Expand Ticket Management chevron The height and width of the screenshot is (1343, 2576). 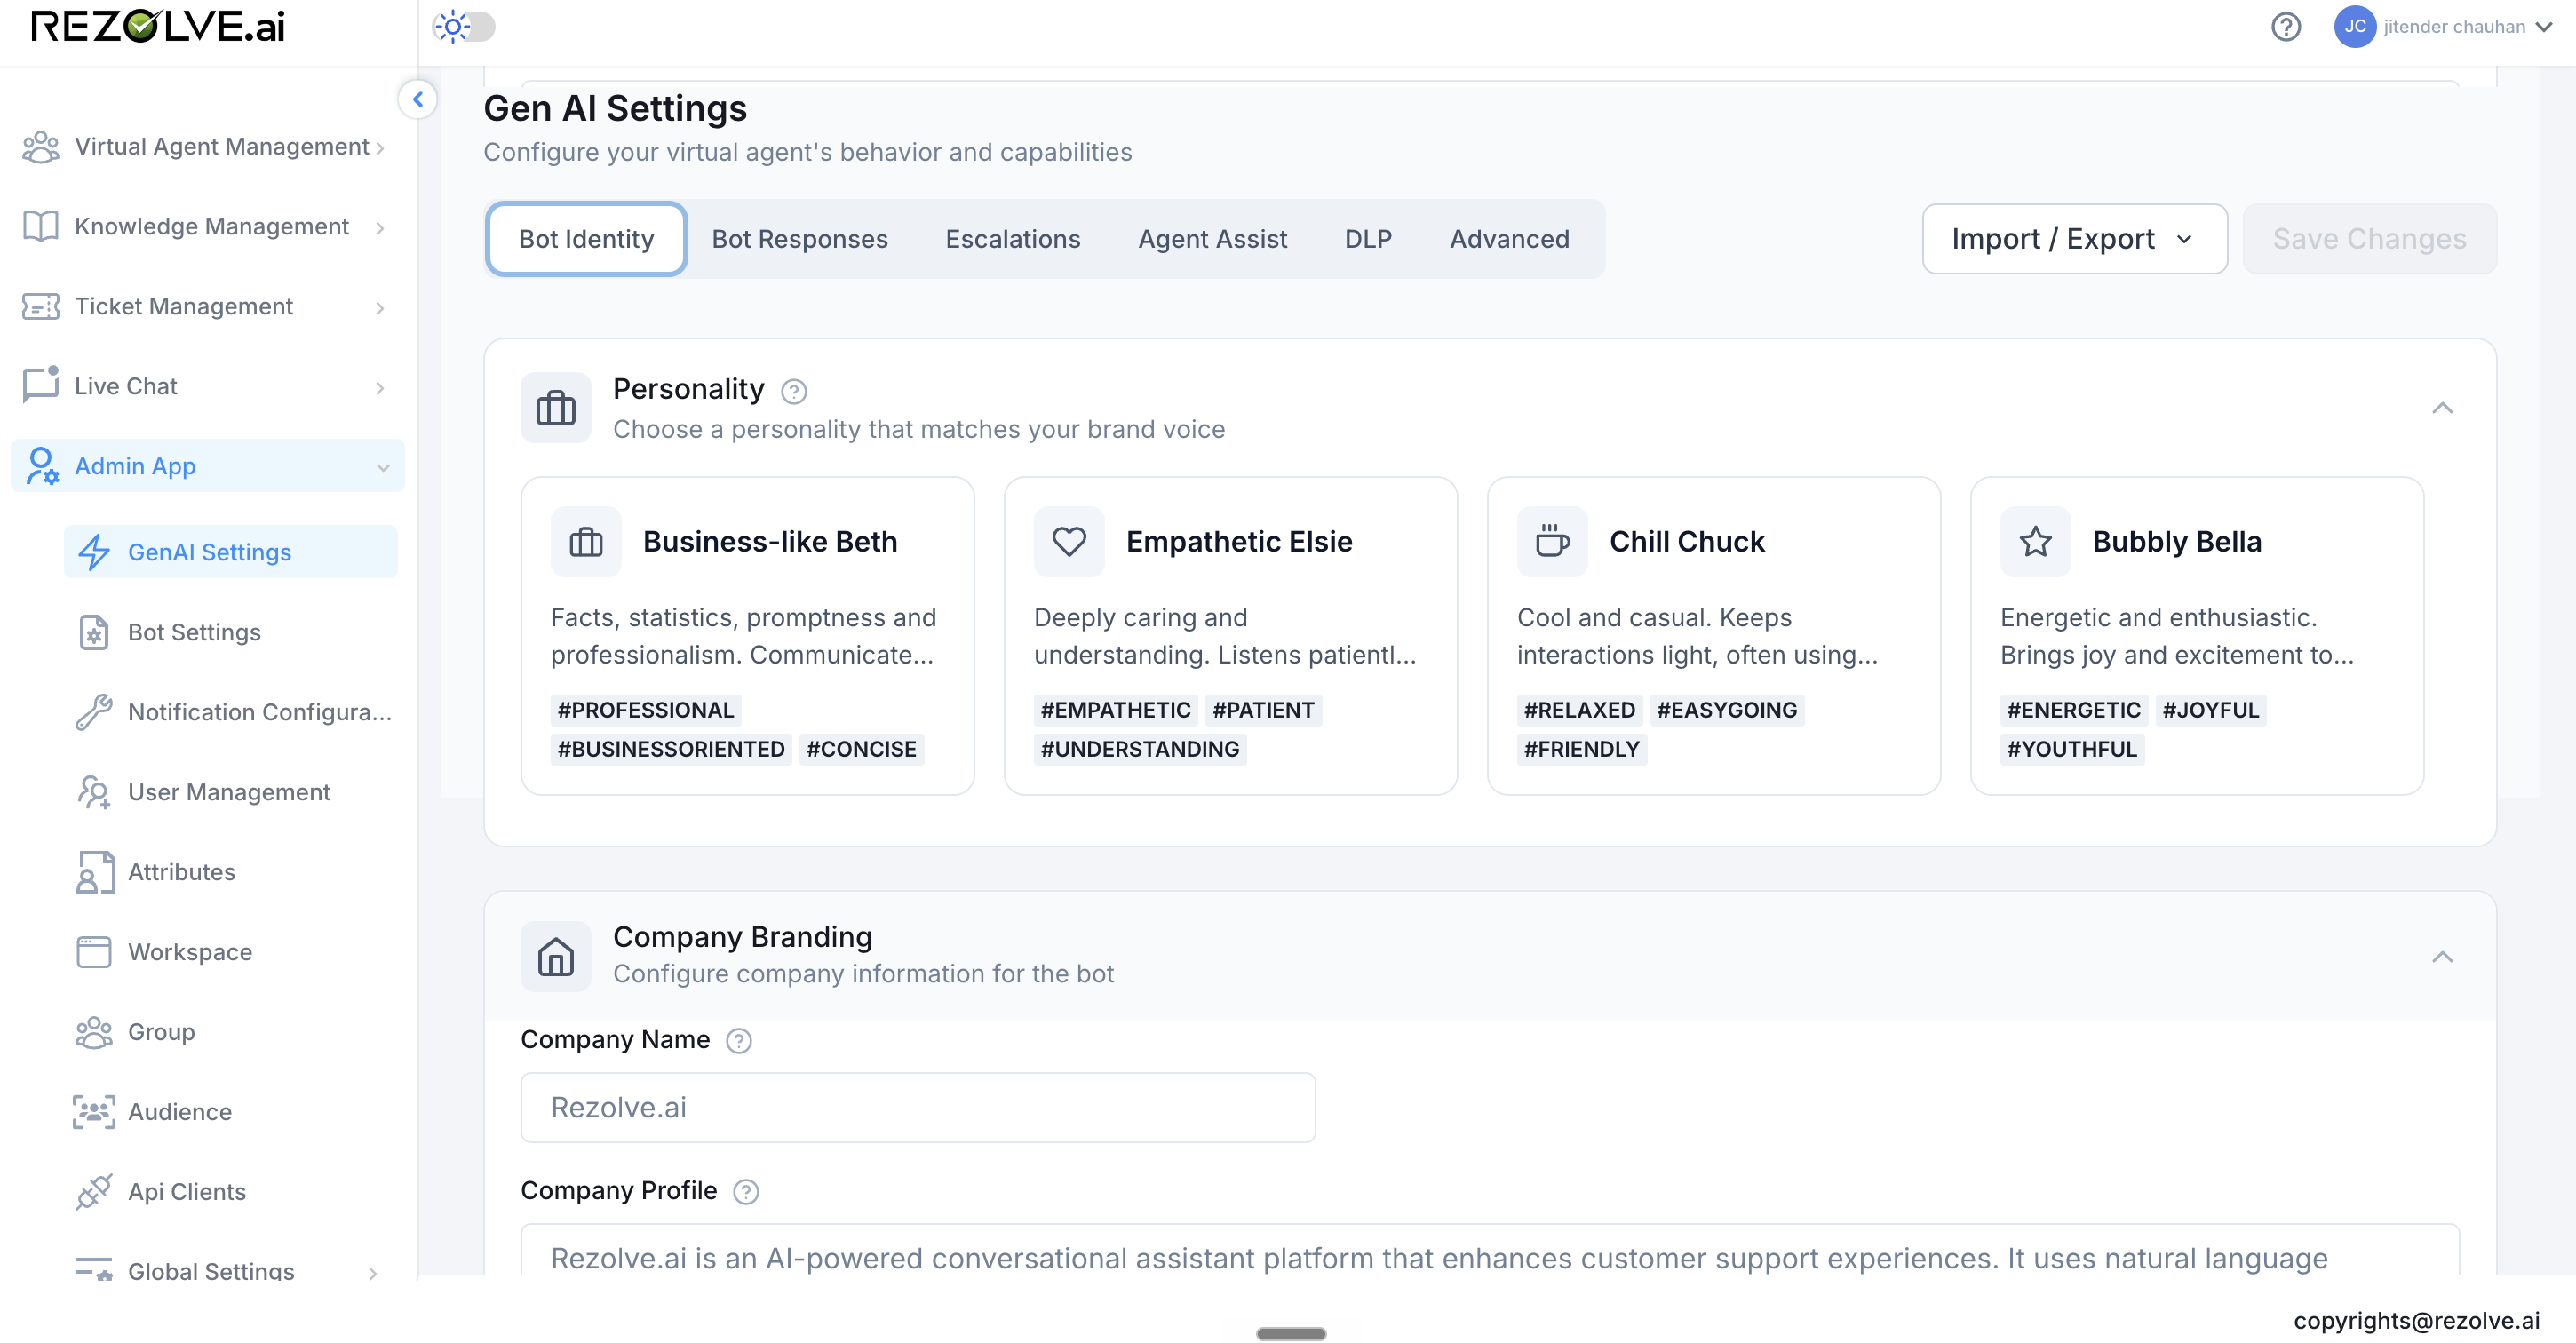(x=380, y=308)
